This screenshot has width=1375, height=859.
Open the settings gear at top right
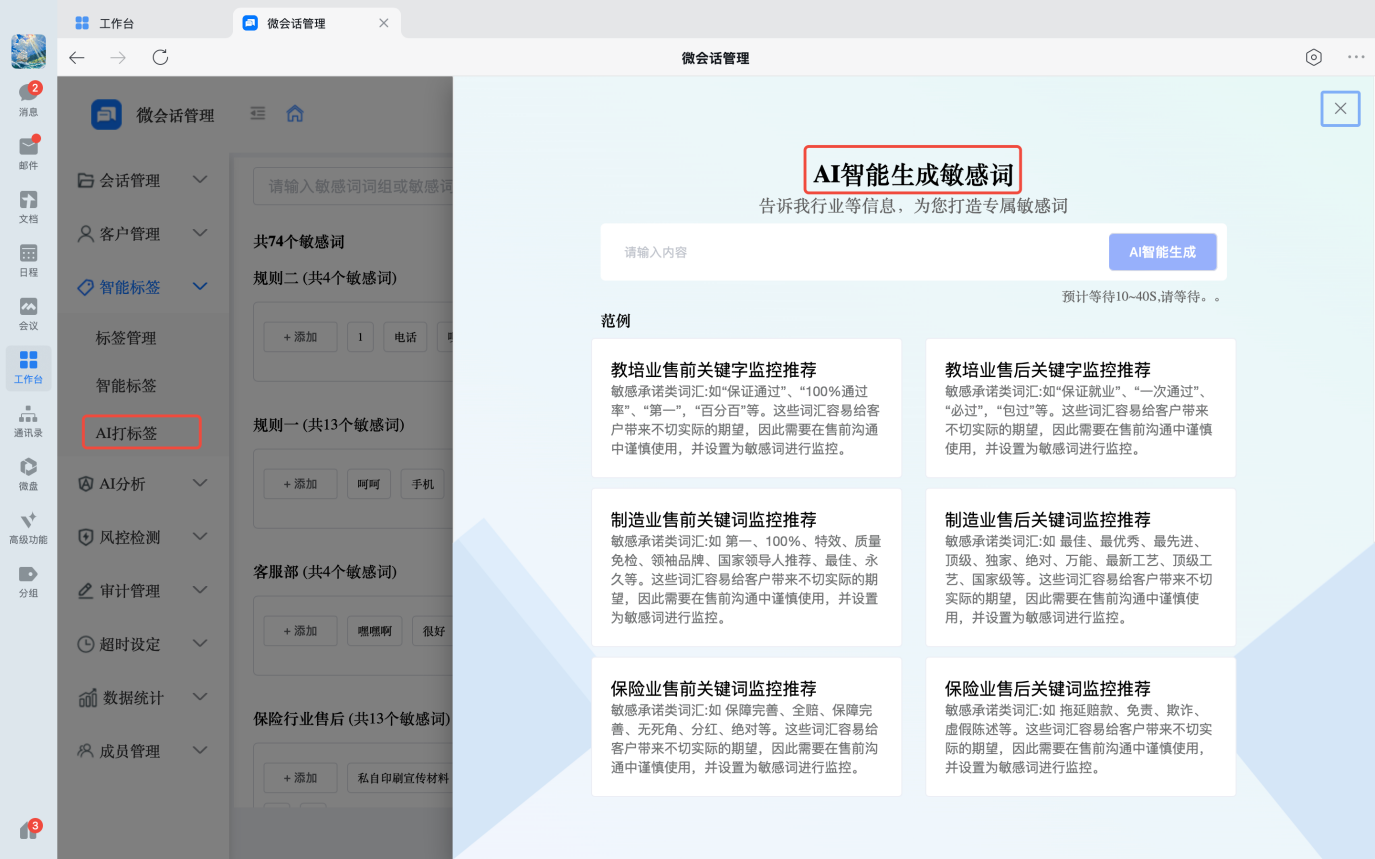(x=1313, y=57)
